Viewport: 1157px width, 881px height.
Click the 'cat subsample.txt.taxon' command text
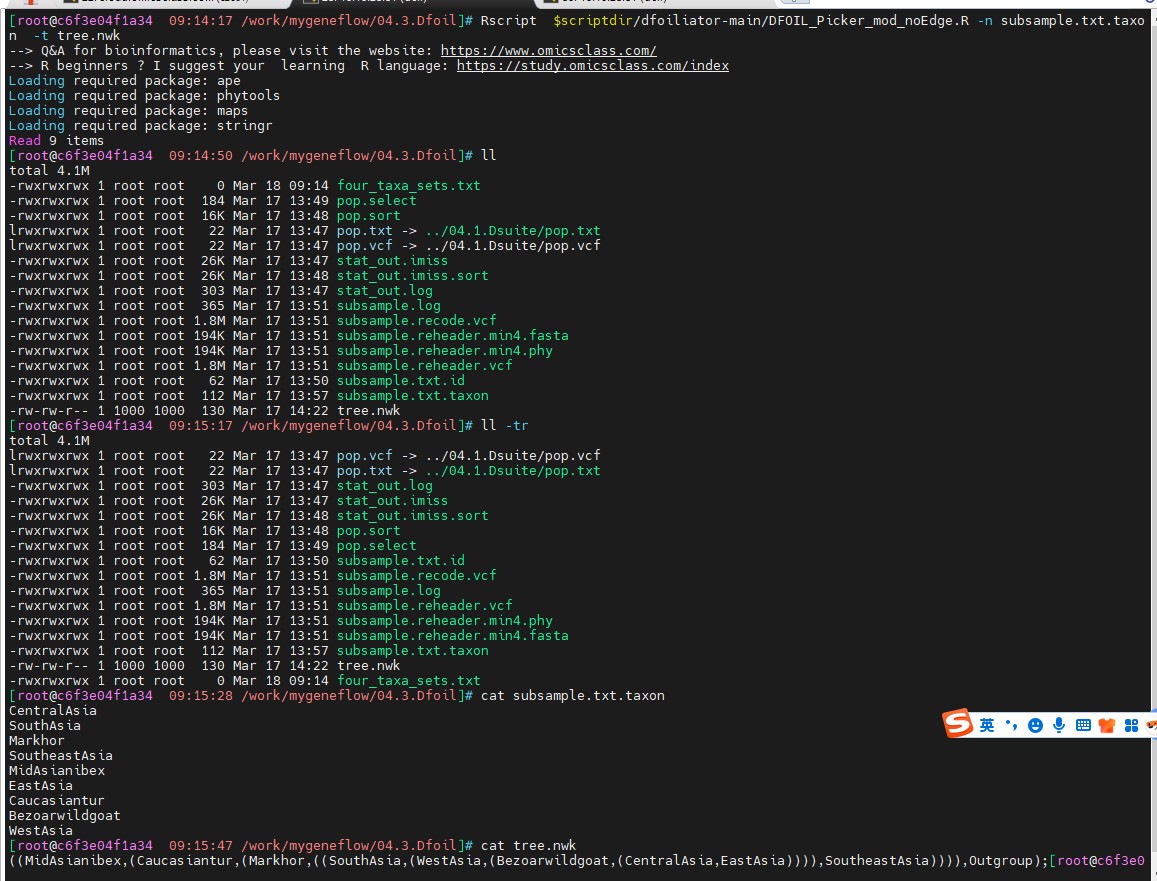[572, 696]
